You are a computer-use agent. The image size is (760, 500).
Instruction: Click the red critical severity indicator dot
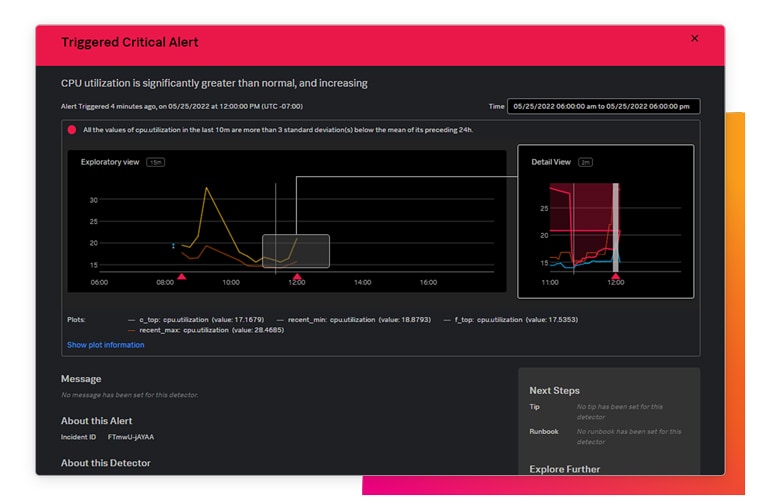72,130
